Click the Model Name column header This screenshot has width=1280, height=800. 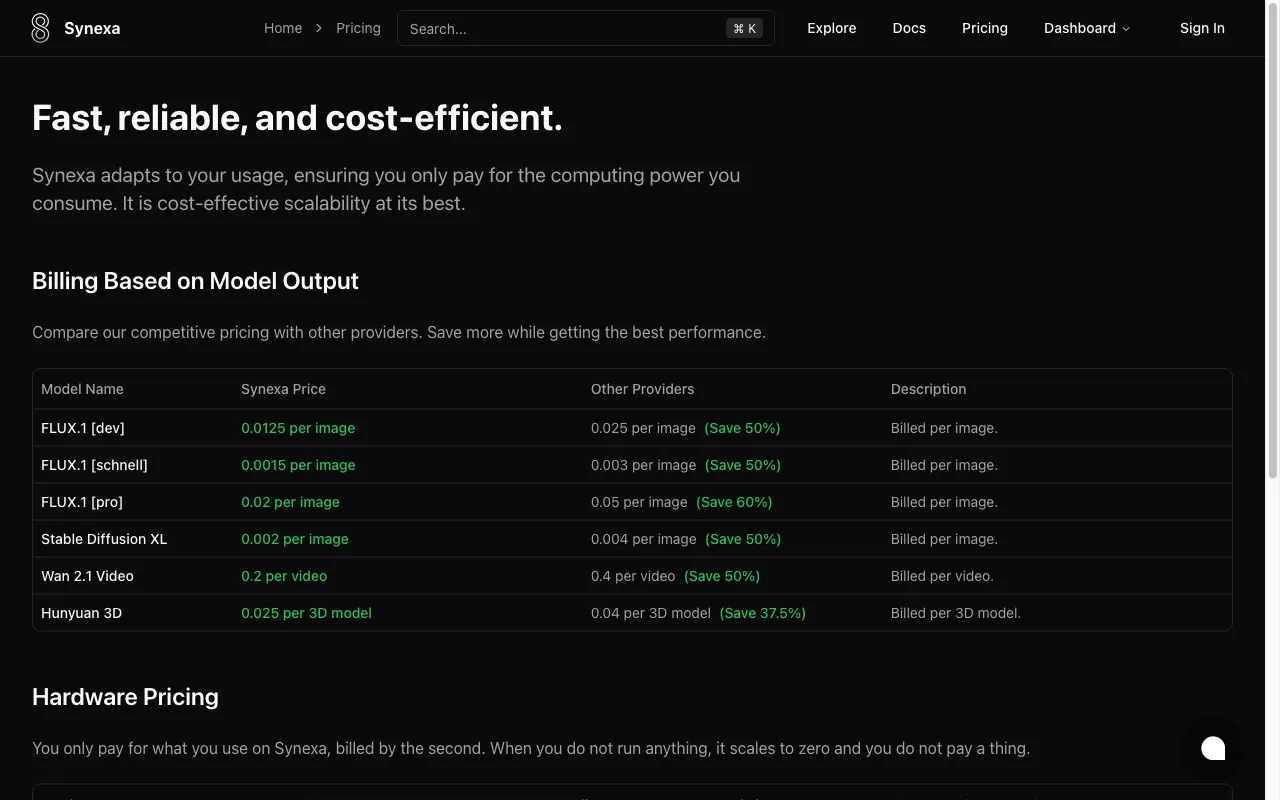(x=82, y=389)
